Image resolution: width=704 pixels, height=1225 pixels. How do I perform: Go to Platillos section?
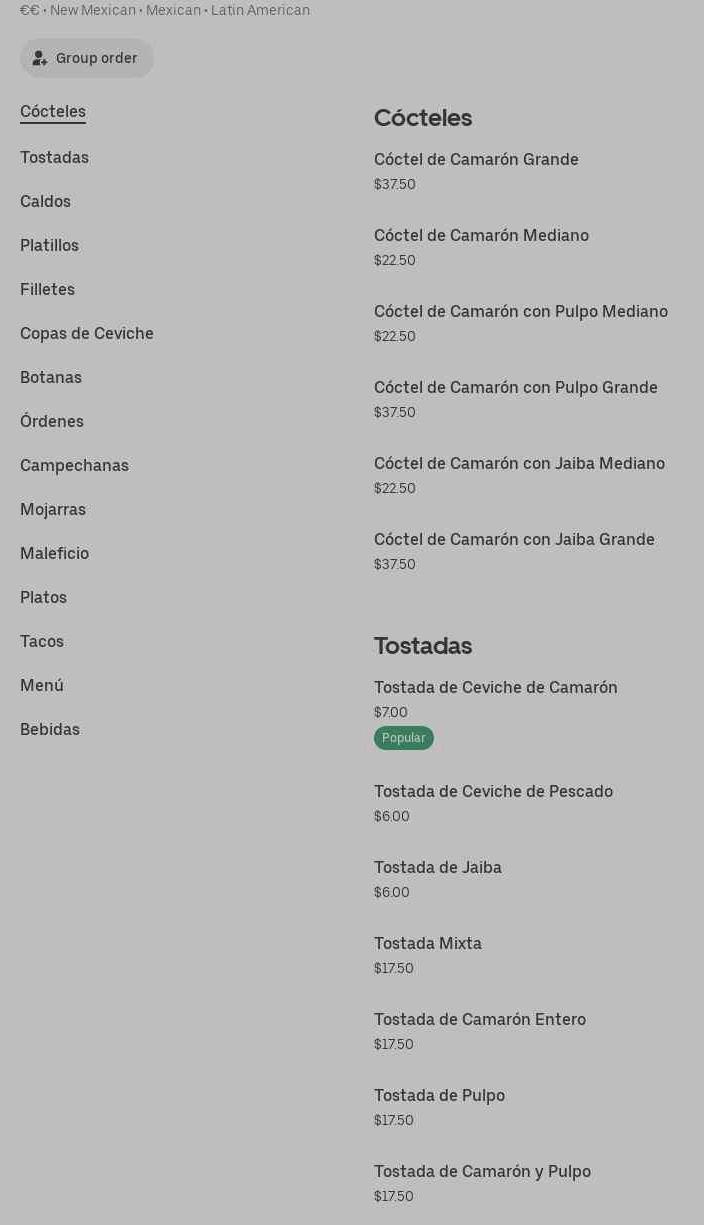(x=49, y=245)
